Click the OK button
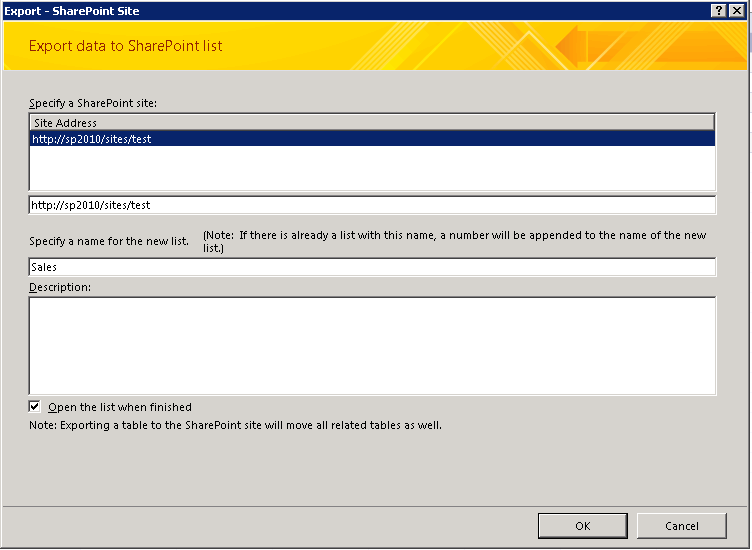The image size is (752, 550). pyautogui.click(x=583, y=526)
